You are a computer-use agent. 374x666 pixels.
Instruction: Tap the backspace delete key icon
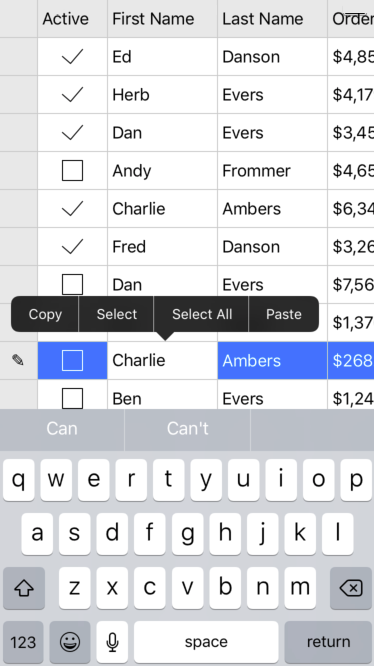[x=351, y=588]
